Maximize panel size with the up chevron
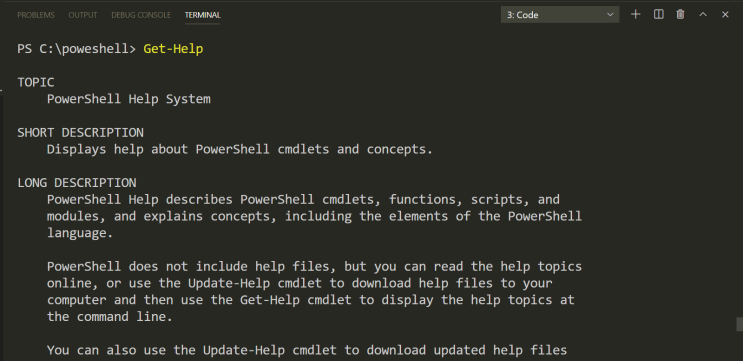This screenshot has height=361, width=743. 703,15
